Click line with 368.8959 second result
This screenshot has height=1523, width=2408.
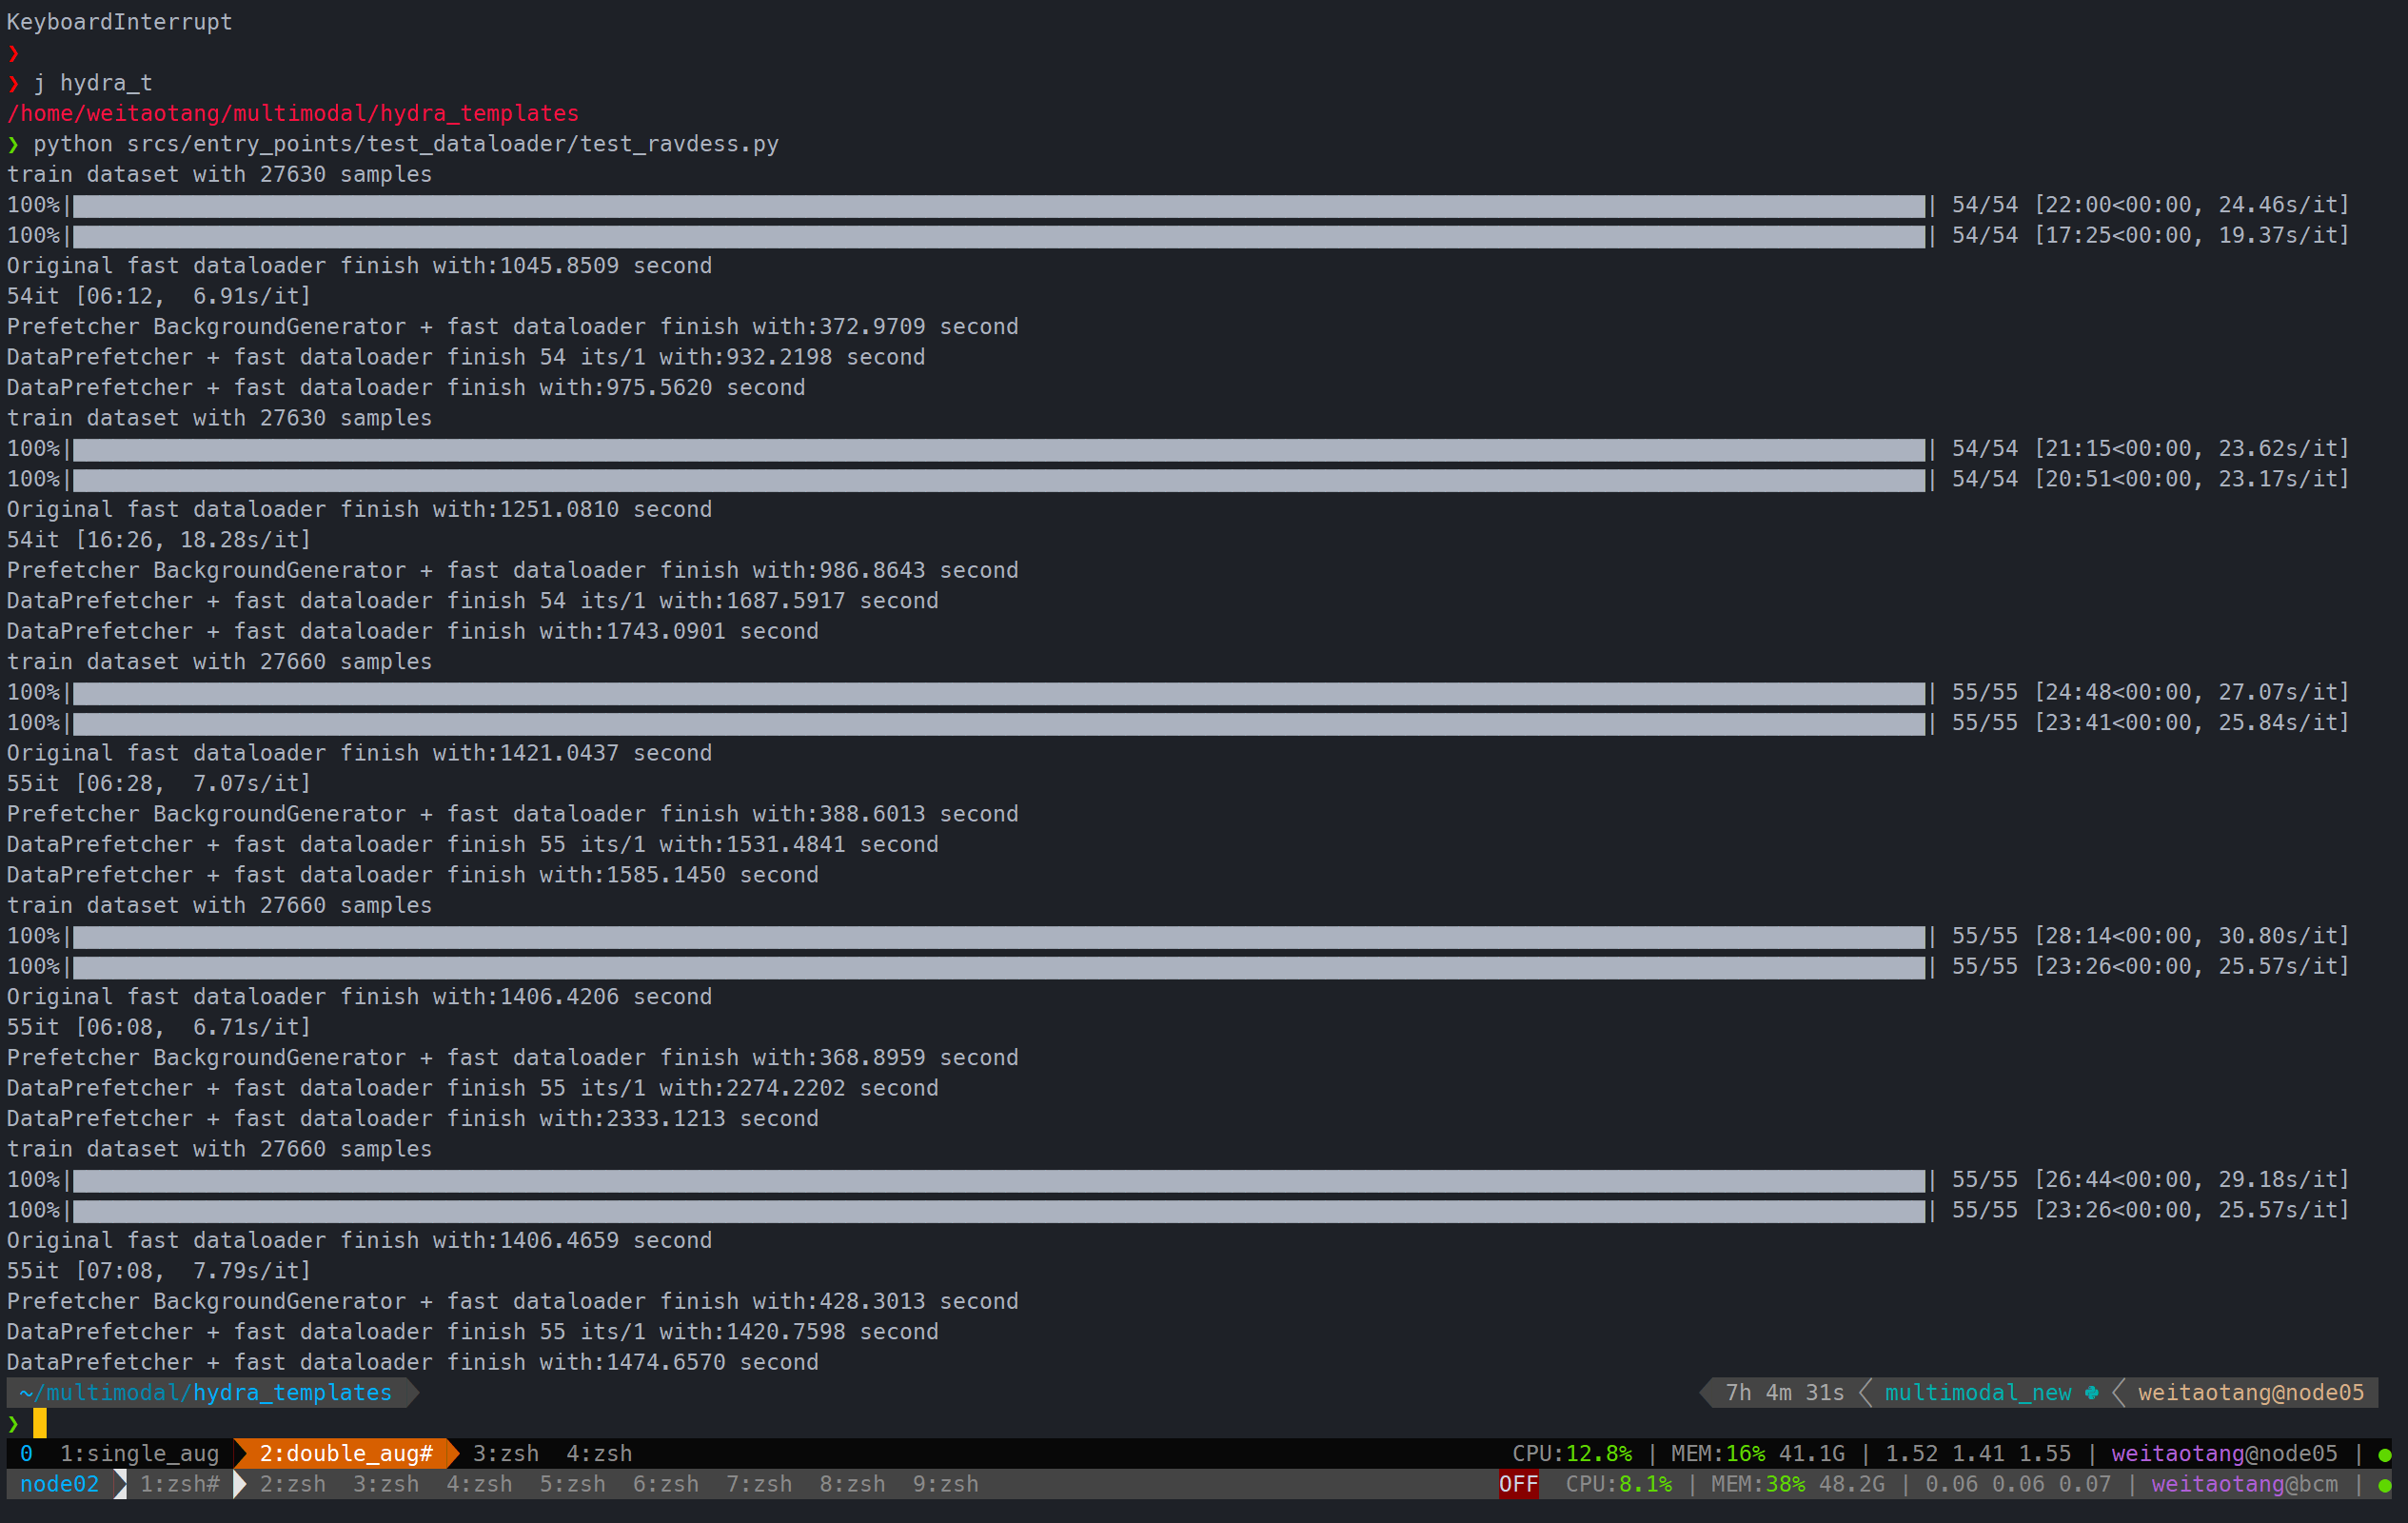(513, 1057)
